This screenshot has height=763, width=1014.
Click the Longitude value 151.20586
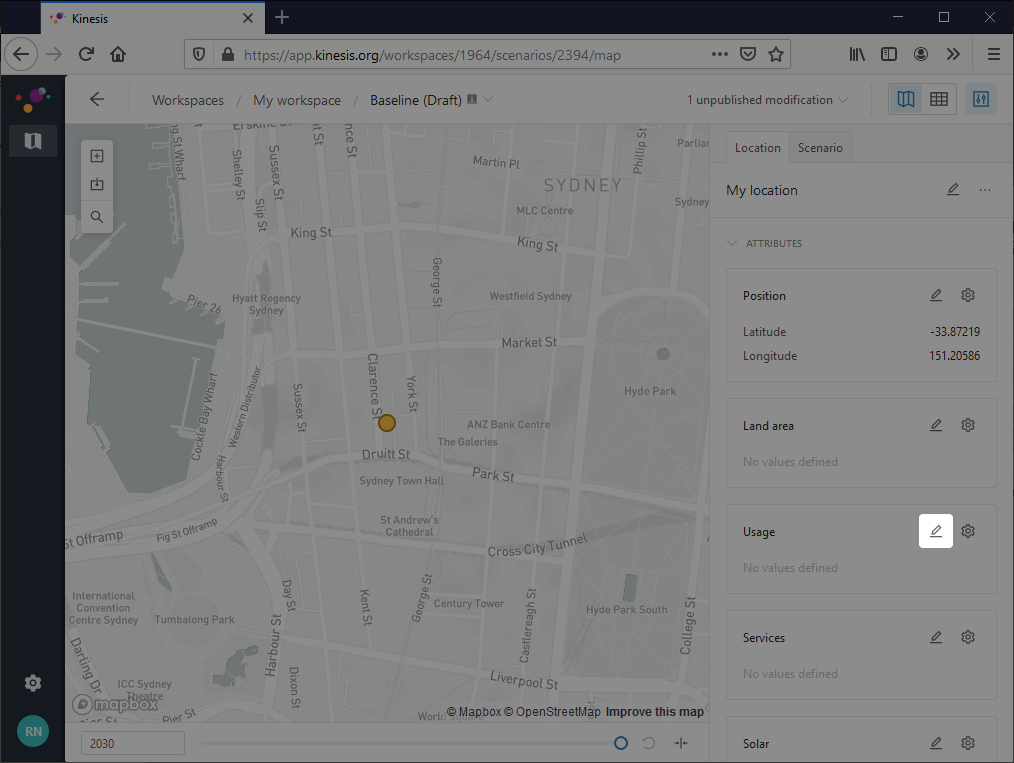pyautogui.click(x=955, y=356)
